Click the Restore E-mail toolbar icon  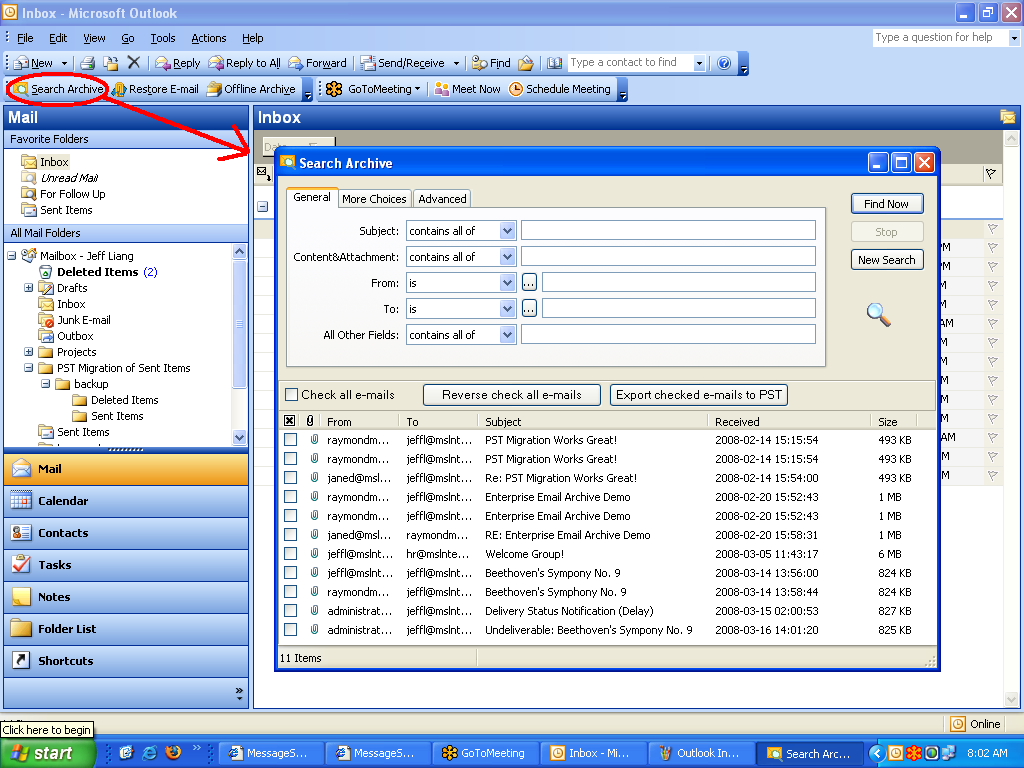click(120, 89)
